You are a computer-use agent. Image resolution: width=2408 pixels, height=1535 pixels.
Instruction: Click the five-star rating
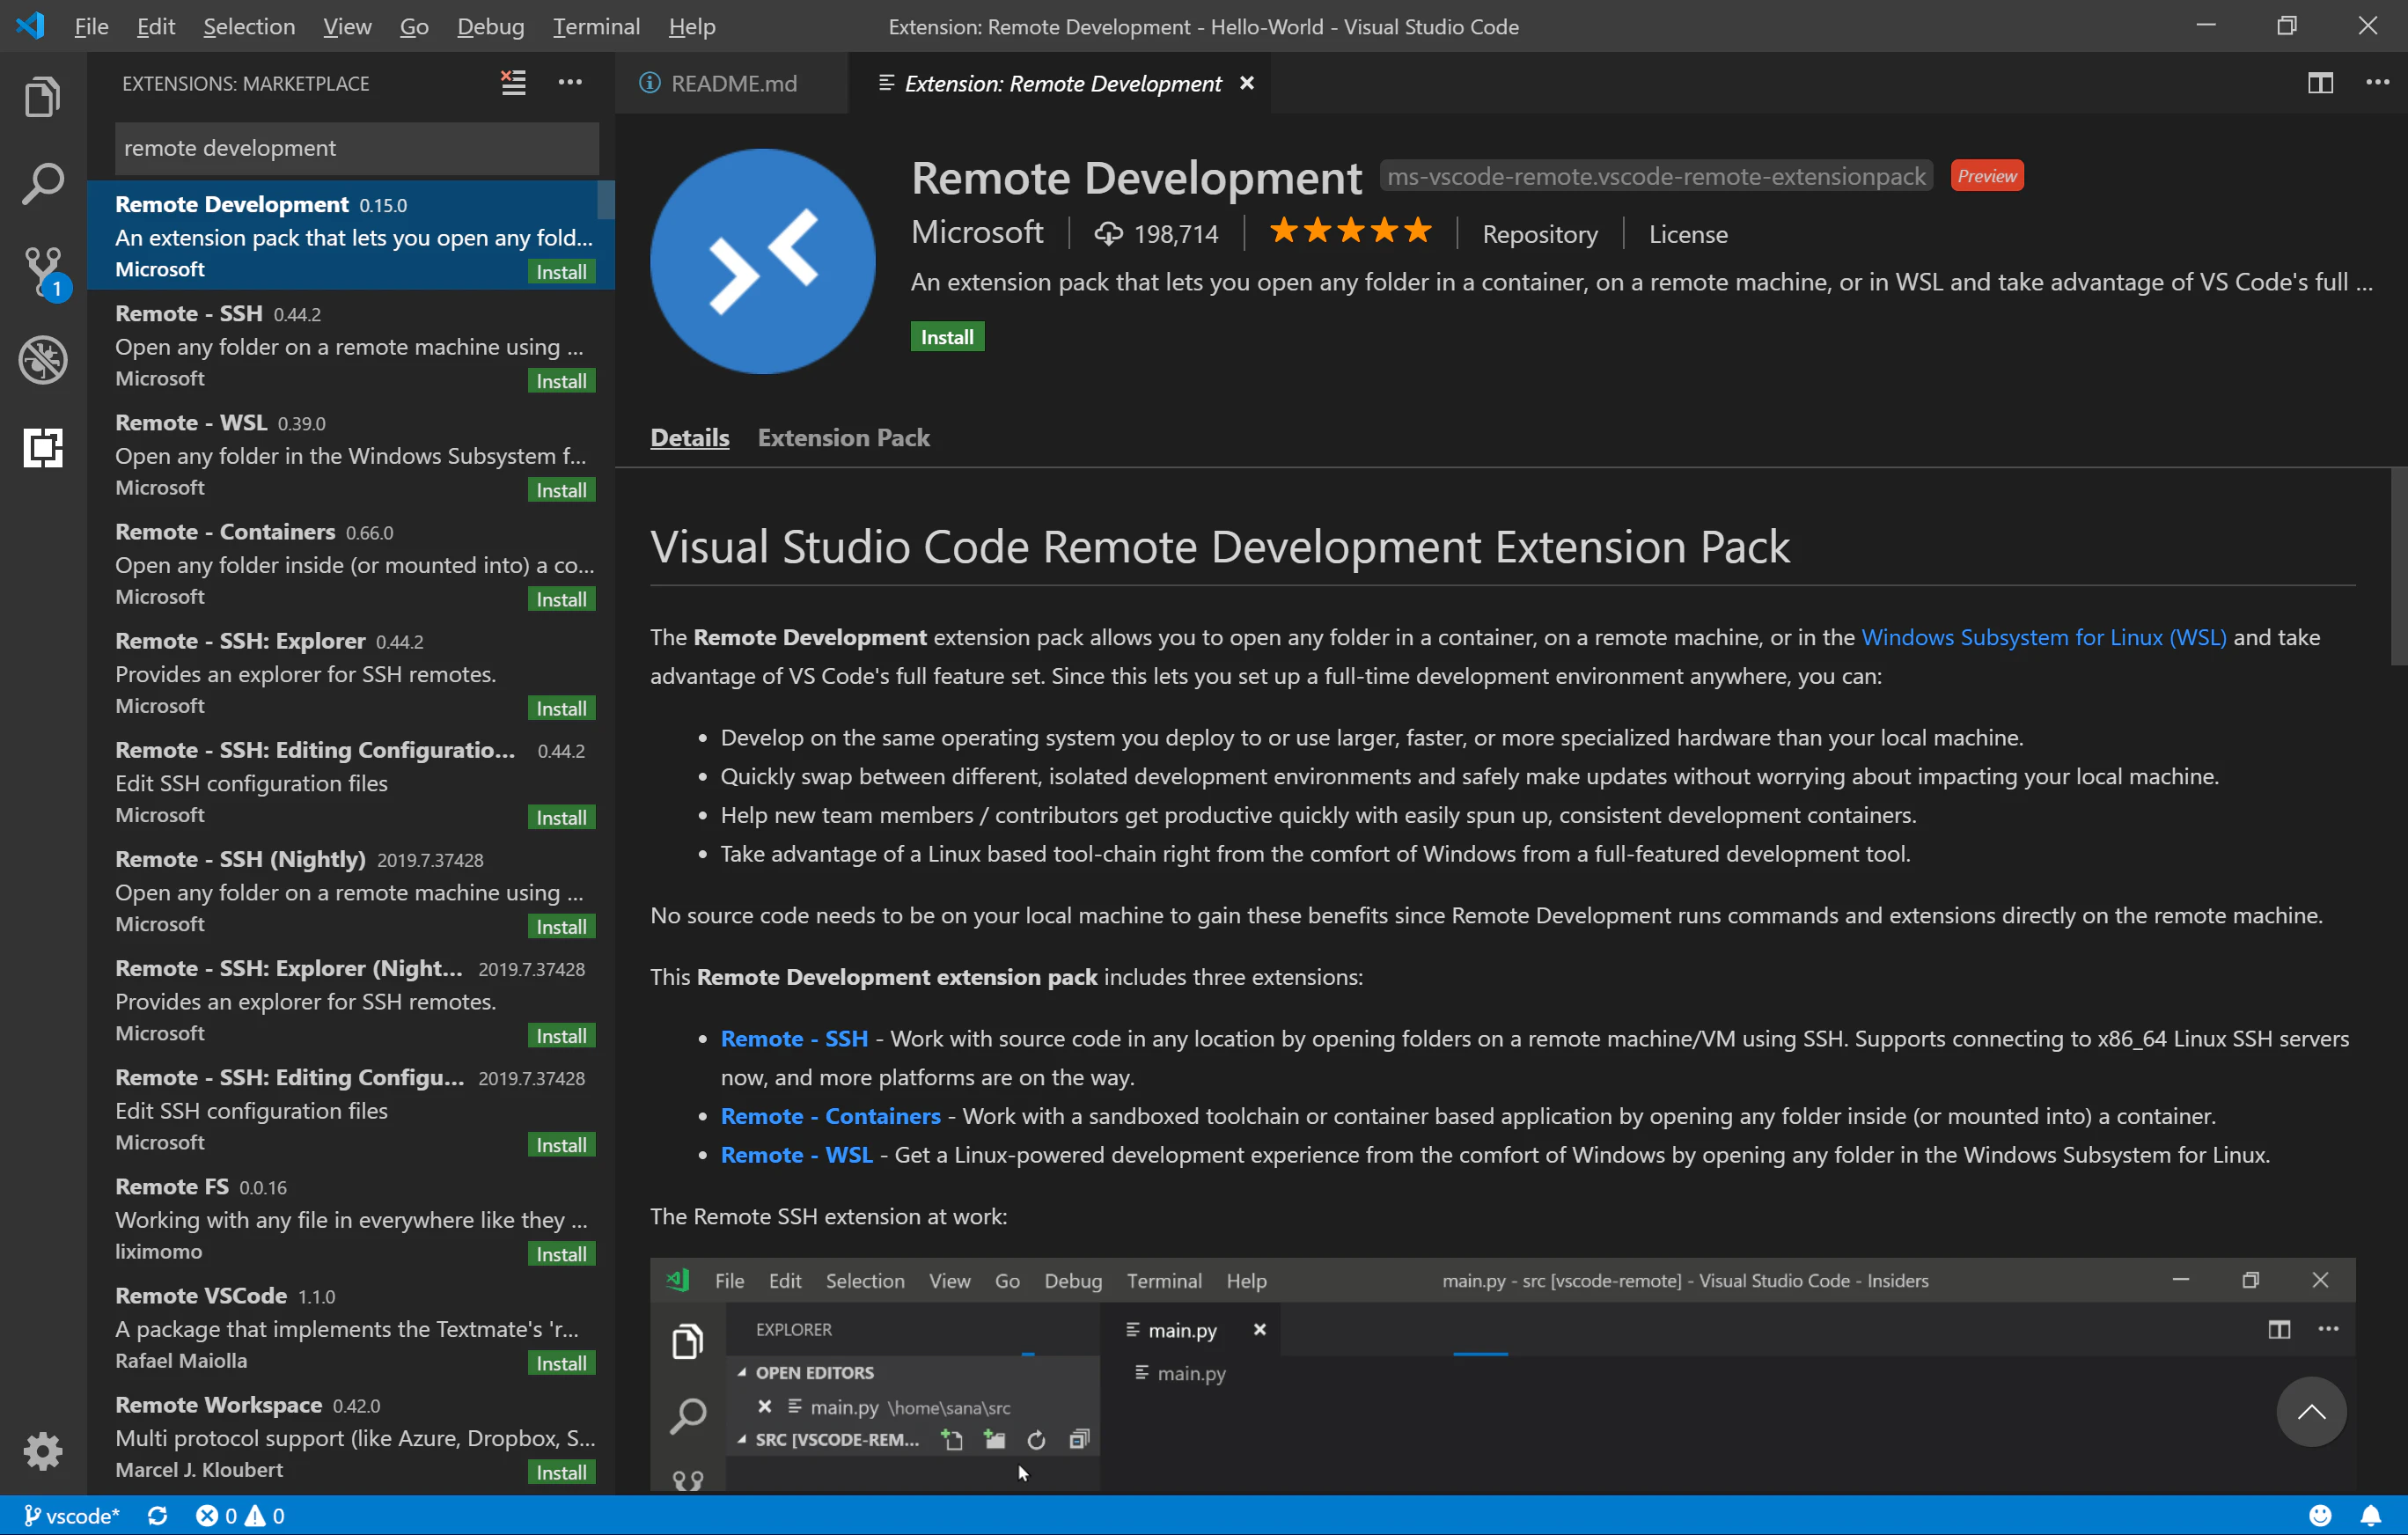point(1350,232)
